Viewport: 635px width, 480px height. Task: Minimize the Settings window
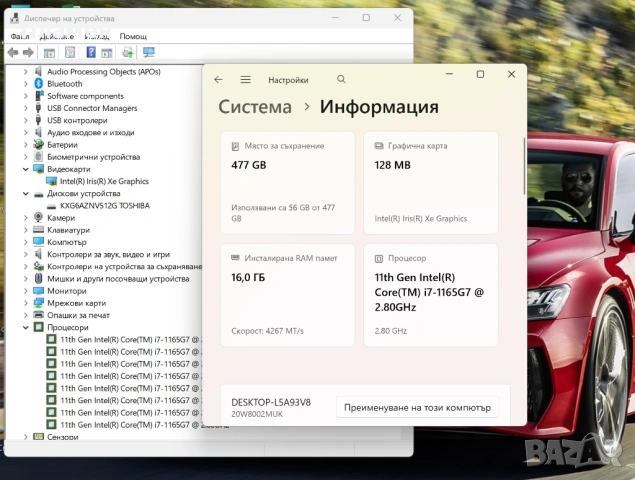(449, 74)
